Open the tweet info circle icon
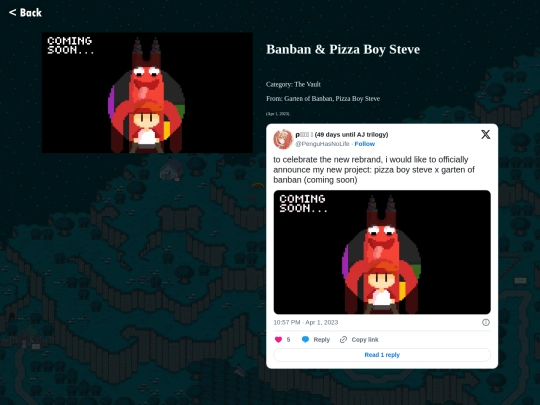Screen dimensions: 540x405 486,322
